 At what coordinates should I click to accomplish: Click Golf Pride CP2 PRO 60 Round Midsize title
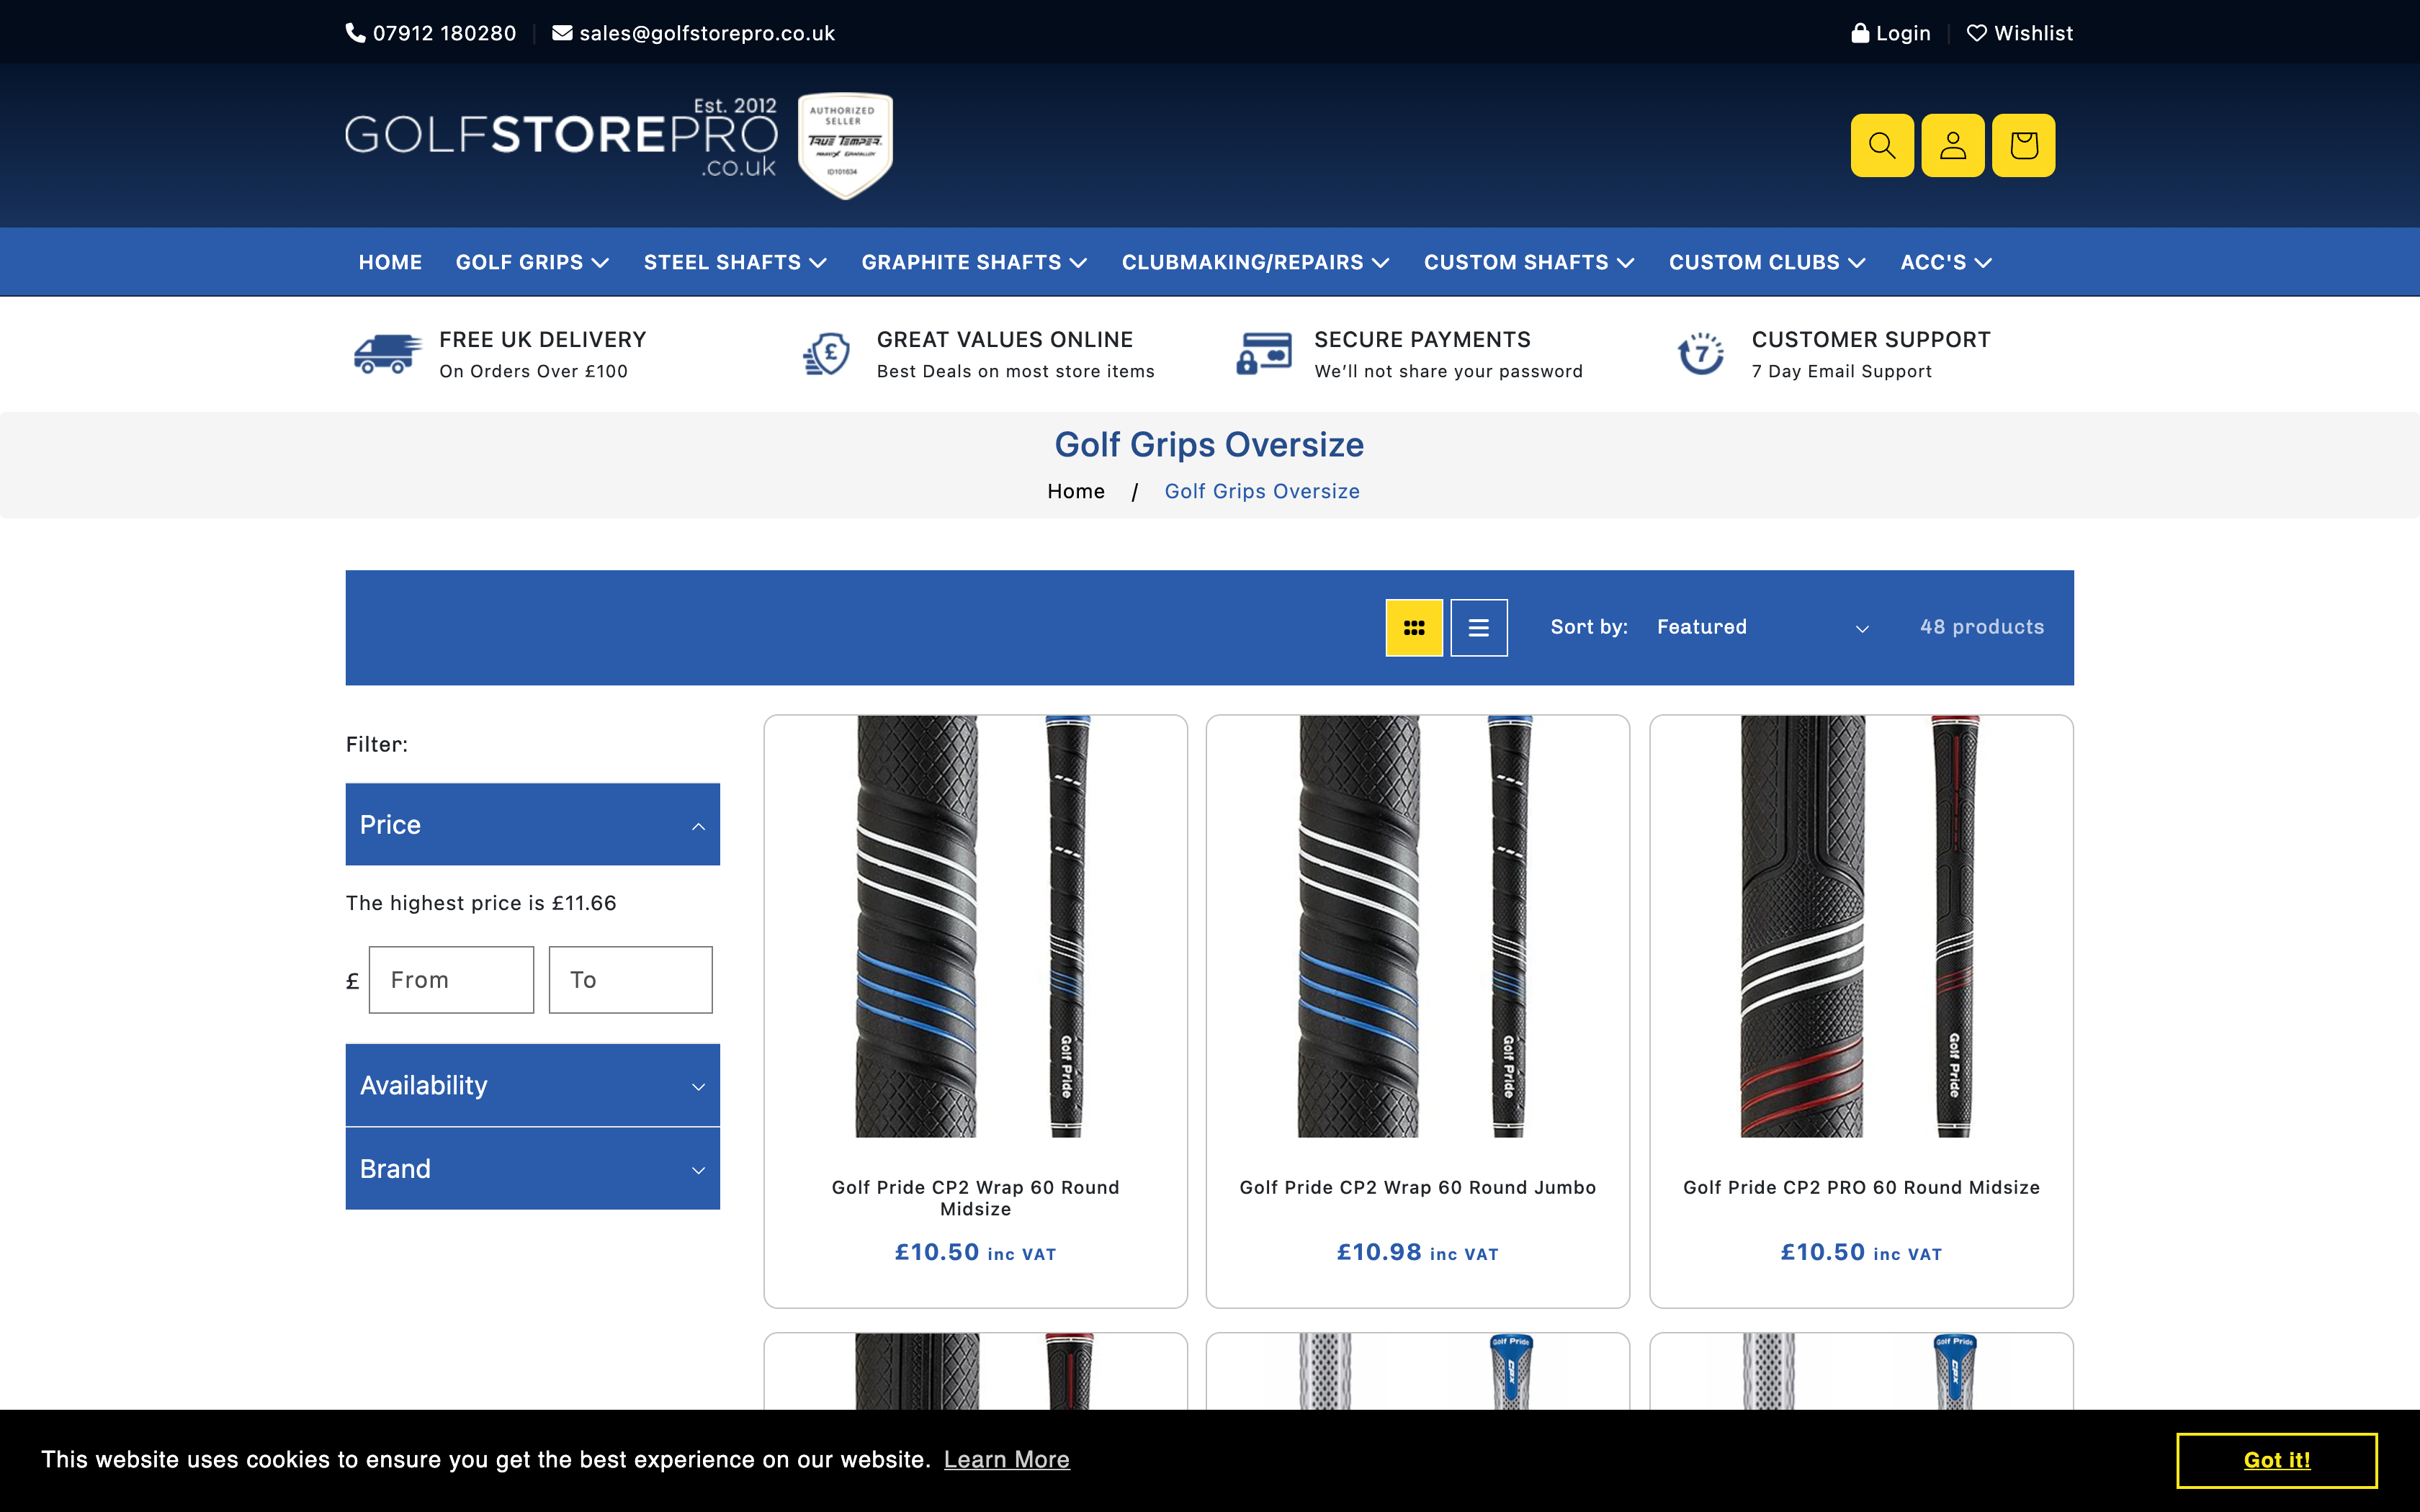click(1861, 1187)
